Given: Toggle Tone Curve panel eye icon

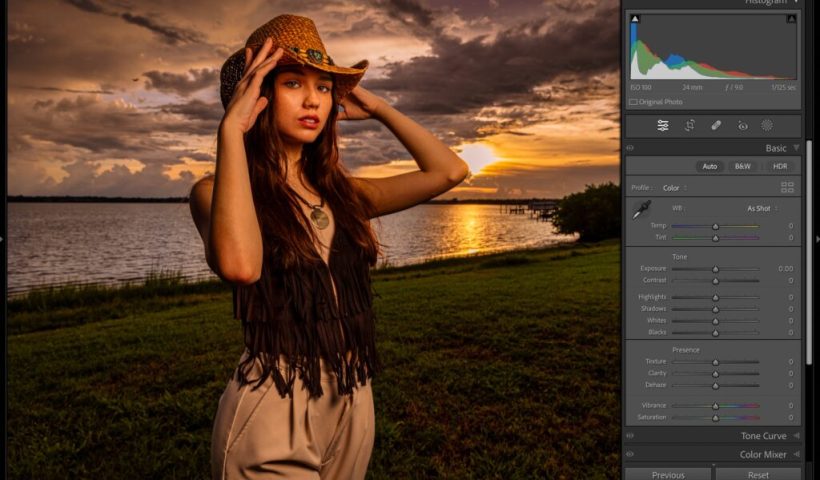Looking at the screenshot, I should point(630,436).
